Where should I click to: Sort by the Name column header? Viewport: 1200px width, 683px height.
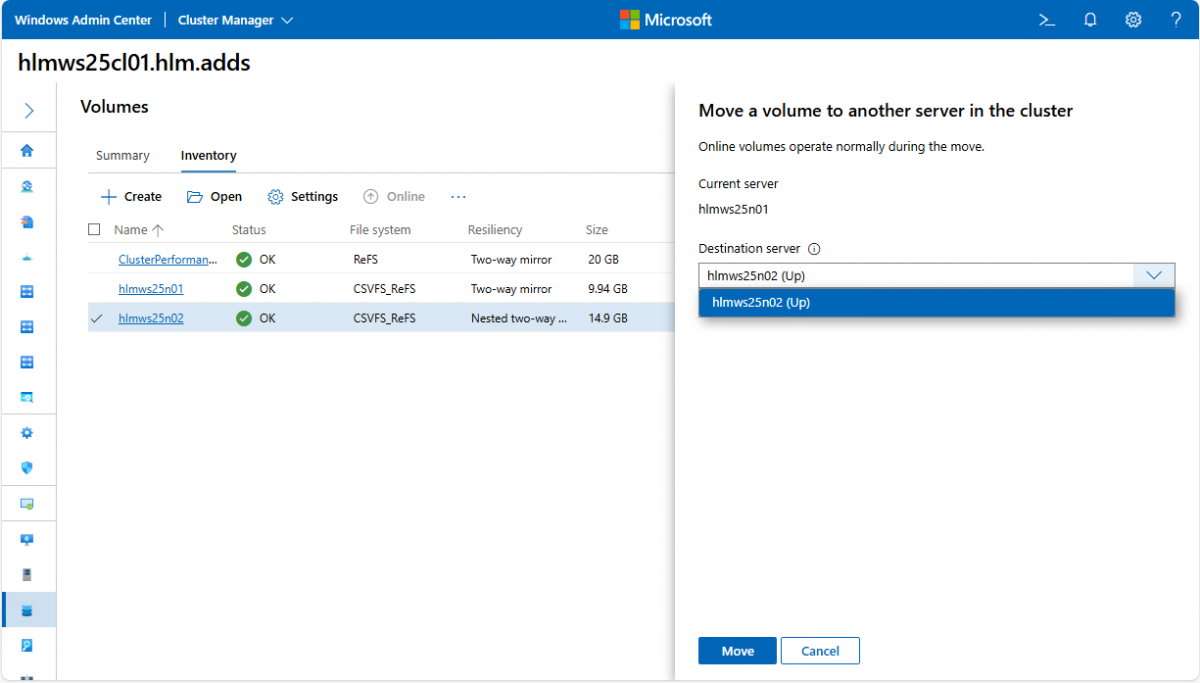coord(131,230)
